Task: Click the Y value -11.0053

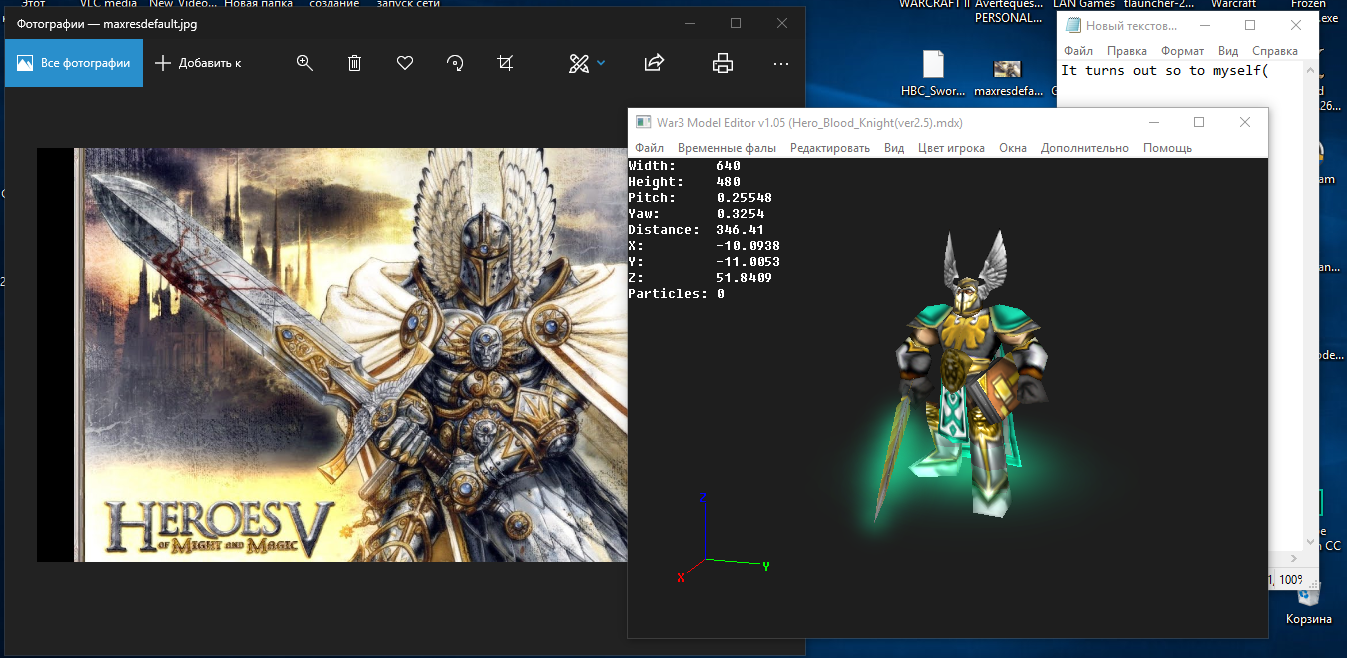Action: pos(748,262)
